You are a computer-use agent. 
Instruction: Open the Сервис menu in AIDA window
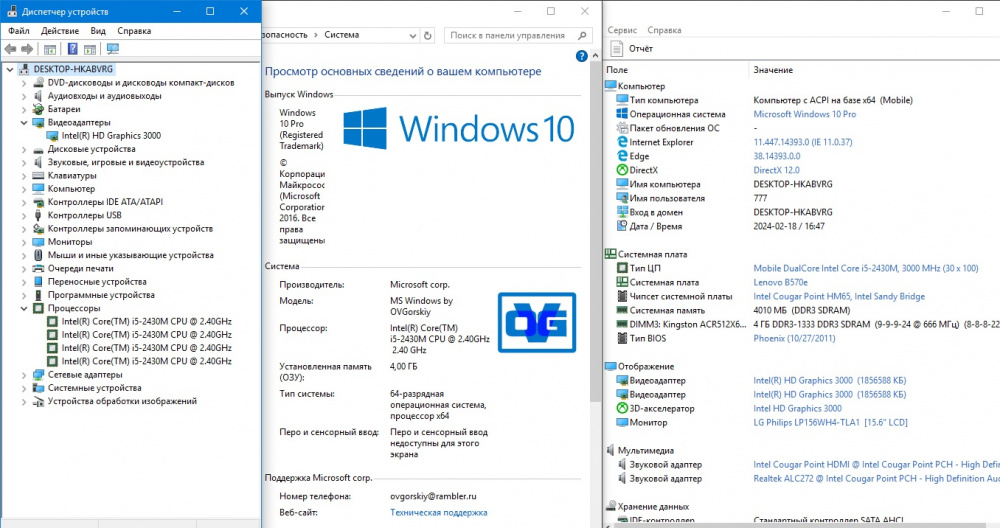point(622,30)
